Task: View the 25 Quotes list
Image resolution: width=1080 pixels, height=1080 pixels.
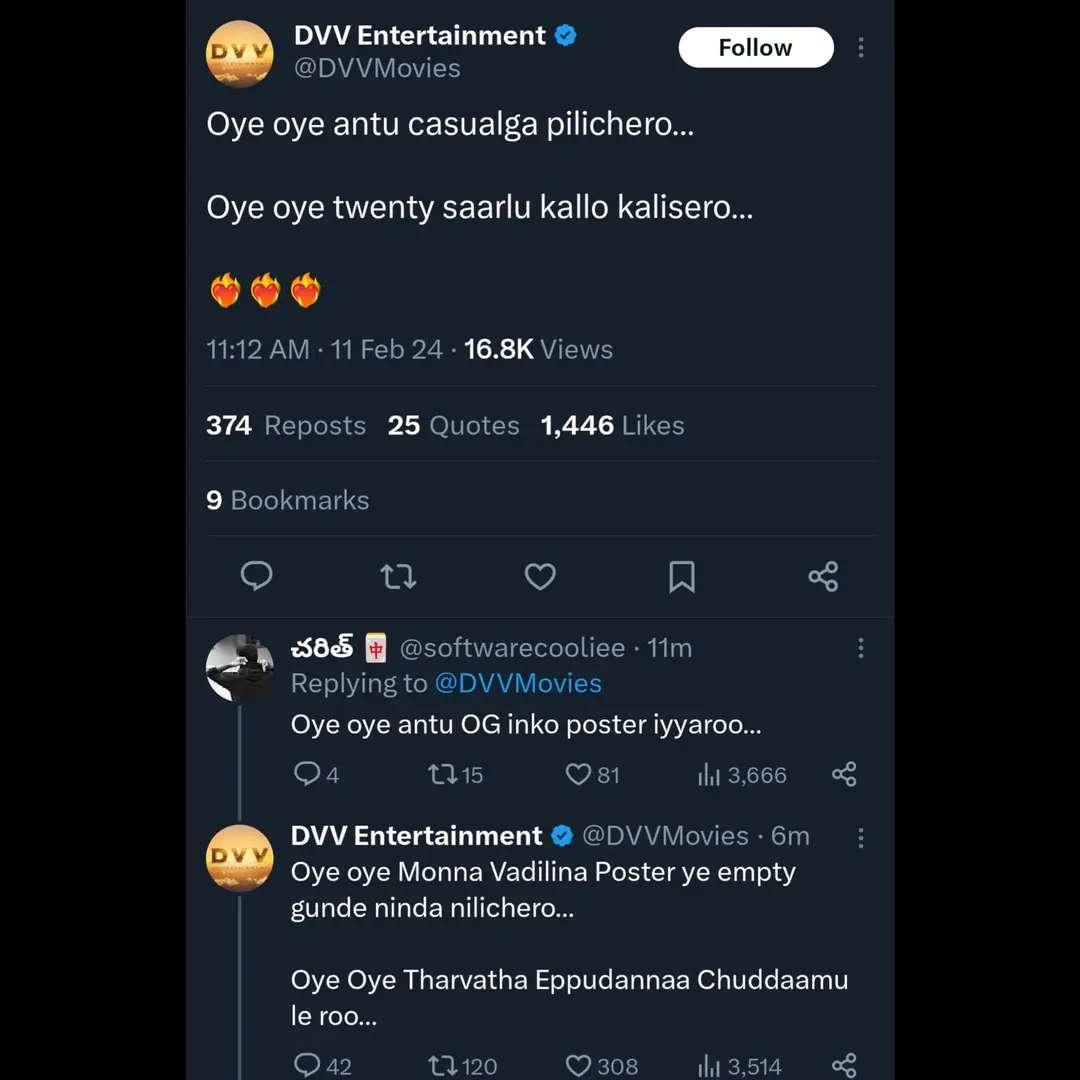Action: 453,426
